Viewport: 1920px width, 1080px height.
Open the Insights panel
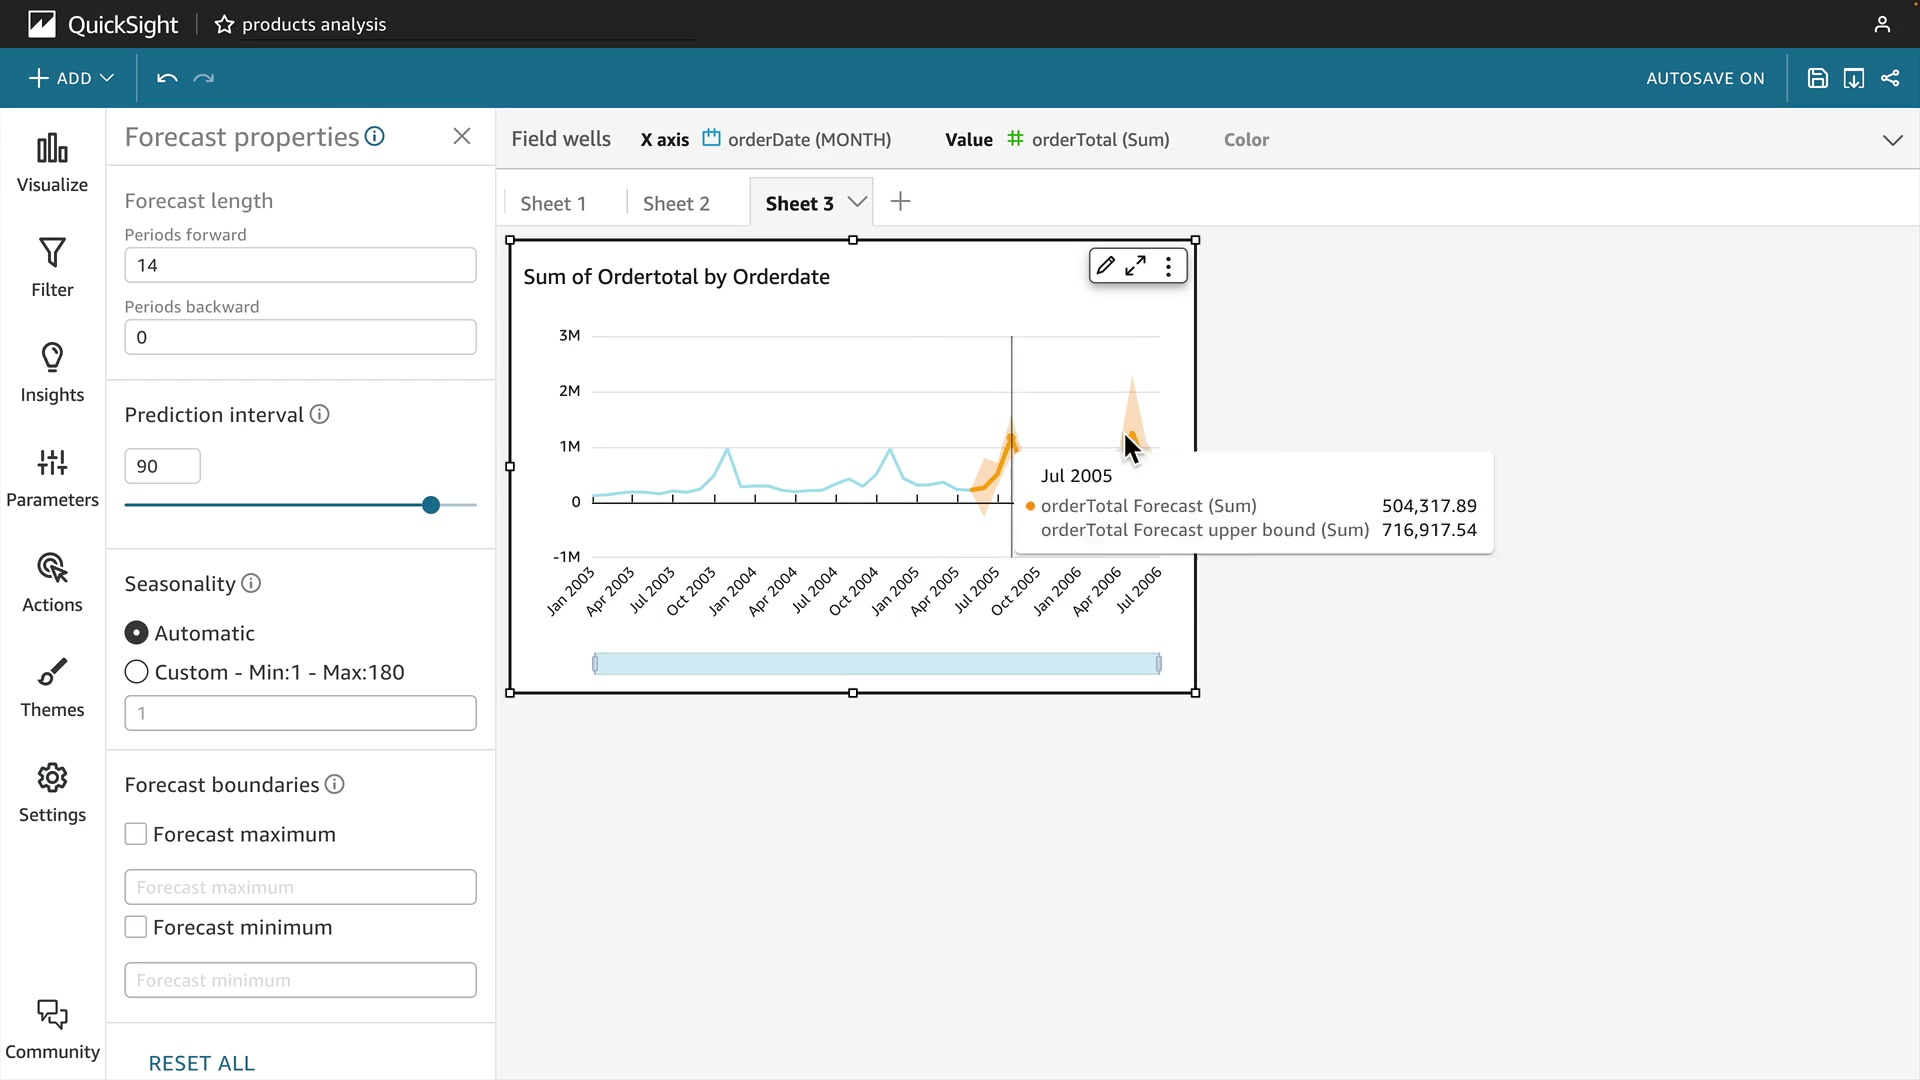(x=52, y=373)
